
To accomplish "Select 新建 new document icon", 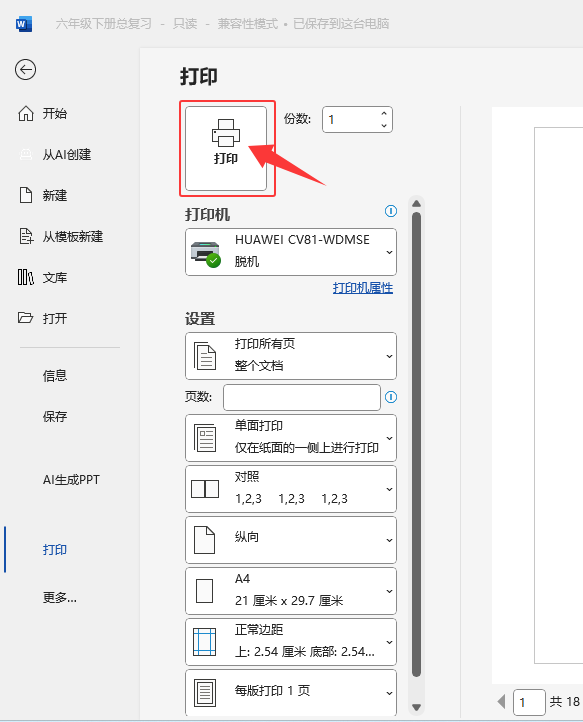I will coord(26,195).
